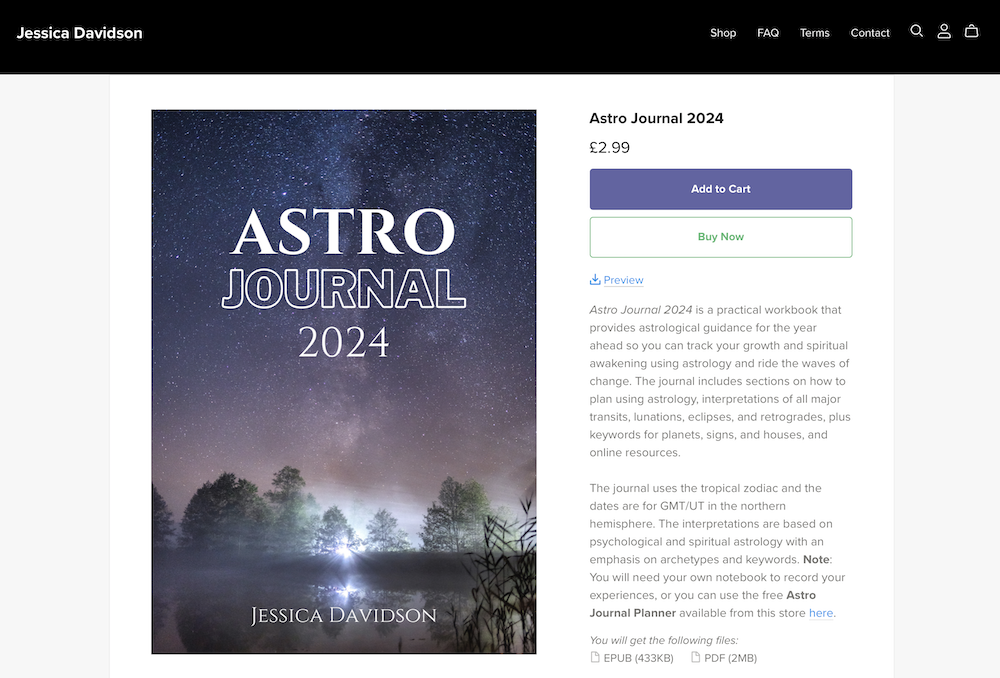
Task: Select the Astro Journal 2024 product title
Action: tap(656, 118)
